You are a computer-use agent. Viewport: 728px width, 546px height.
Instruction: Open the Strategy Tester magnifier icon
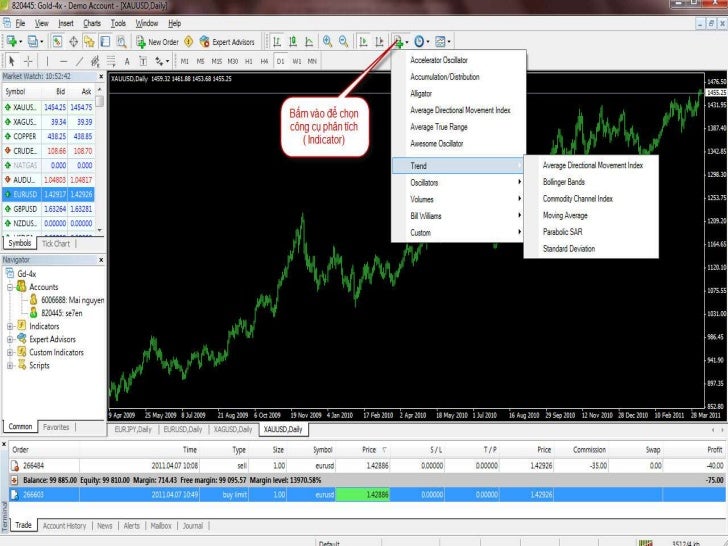tap(122, 42)
